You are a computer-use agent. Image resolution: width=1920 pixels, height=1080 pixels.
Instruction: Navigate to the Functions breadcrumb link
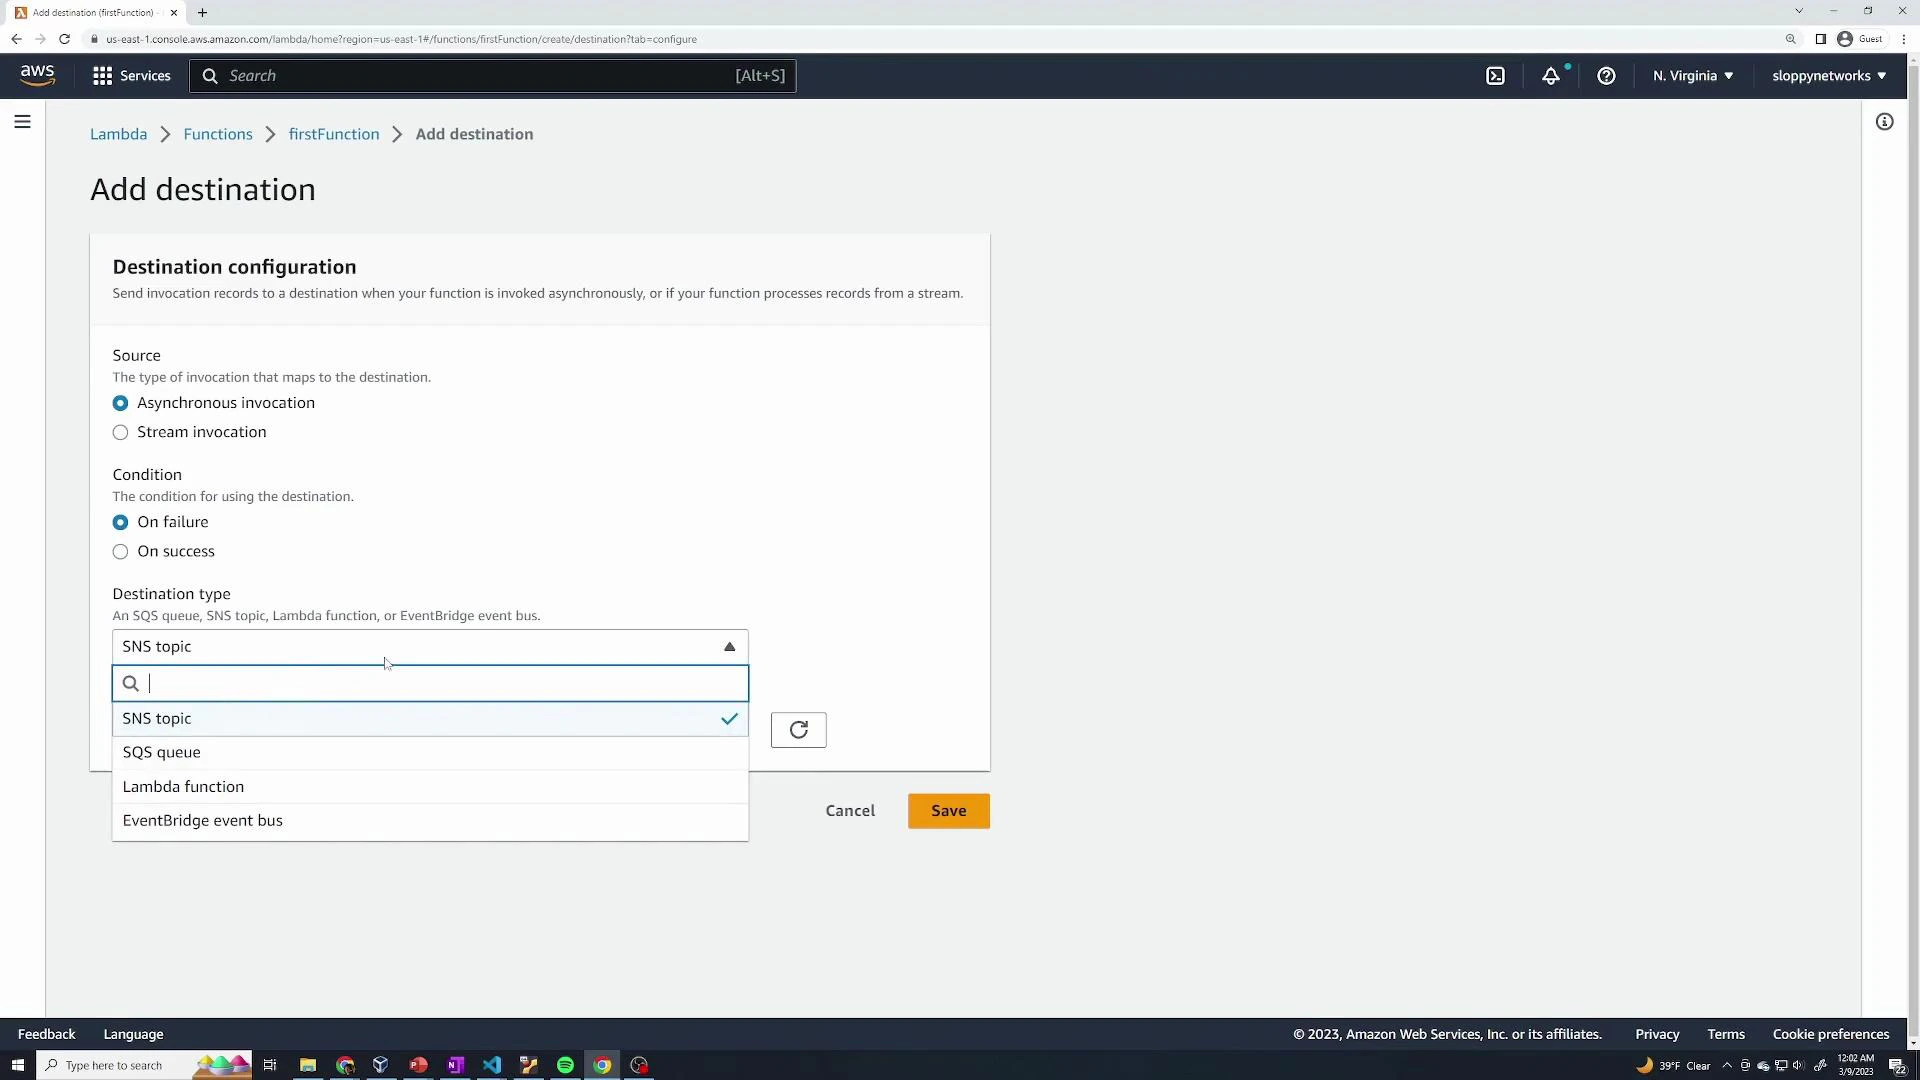click(x=217, y=133)
